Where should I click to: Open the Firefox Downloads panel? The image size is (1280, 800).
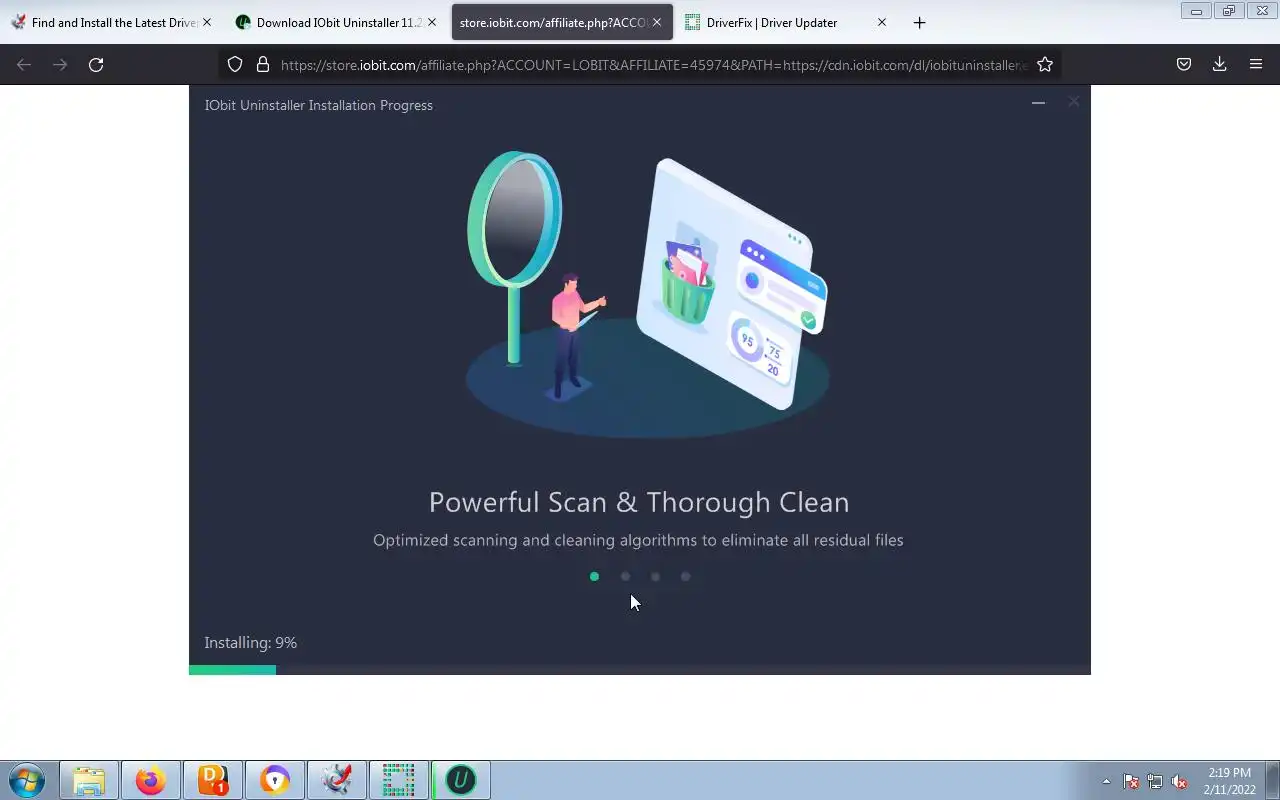(x=1219, y=65)
